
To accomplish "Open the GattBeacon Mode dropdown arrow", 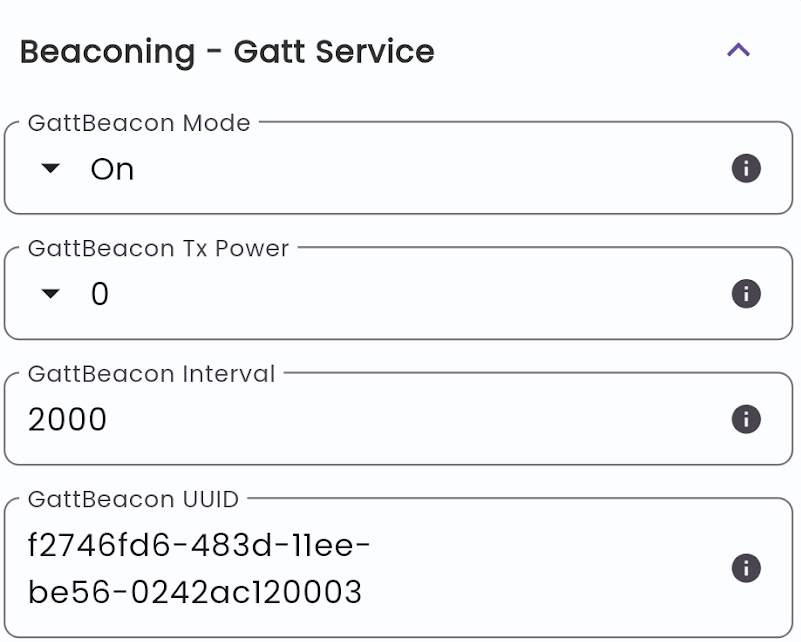I will coord(48,169).
